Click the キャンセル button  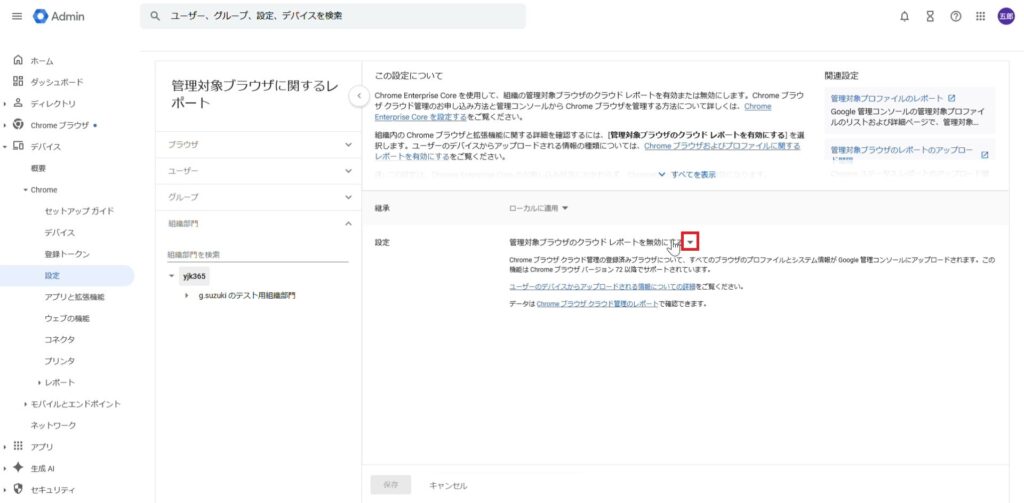tap(448, 485)
